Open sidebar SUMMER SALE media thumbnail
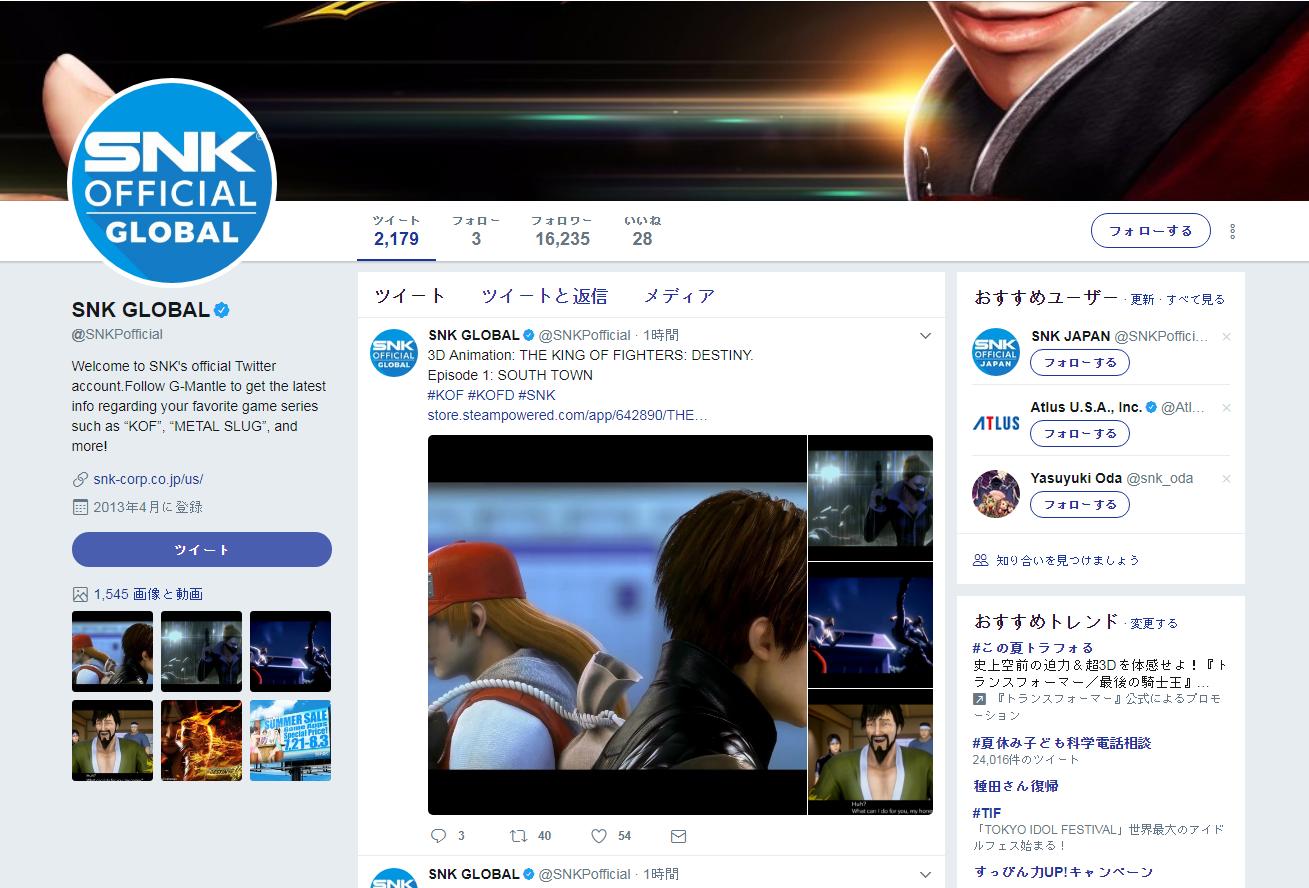This screenshot has height=888, width=1309. pos(290,740)
